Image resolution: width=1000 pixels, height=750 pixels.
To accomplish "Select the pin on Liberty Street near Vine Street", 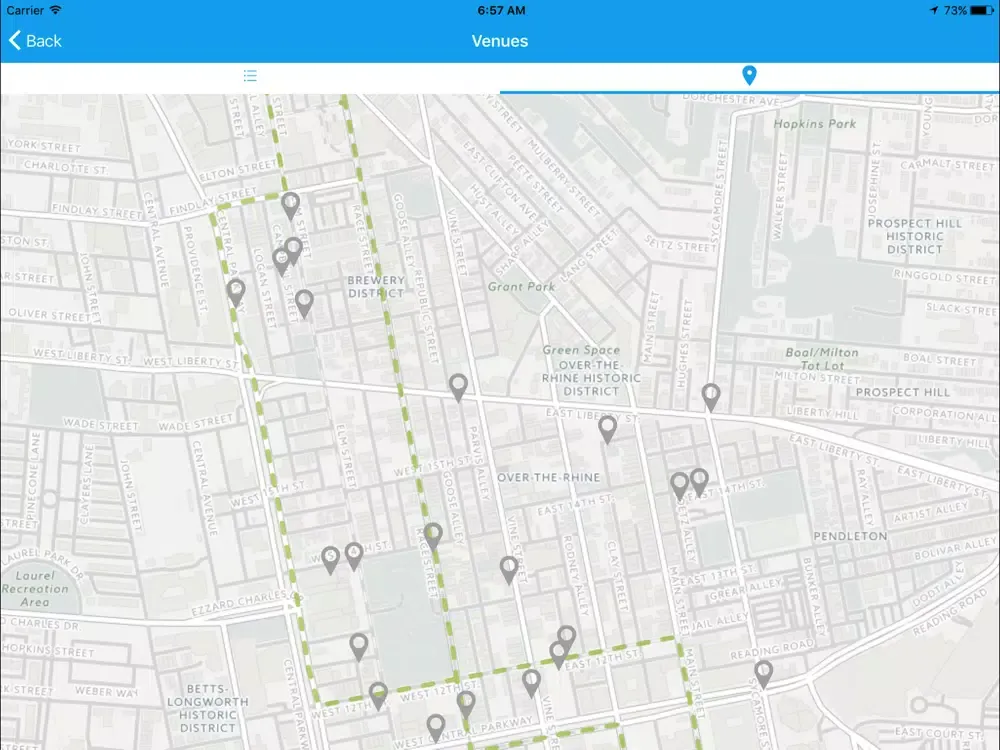I will (458, 388).
